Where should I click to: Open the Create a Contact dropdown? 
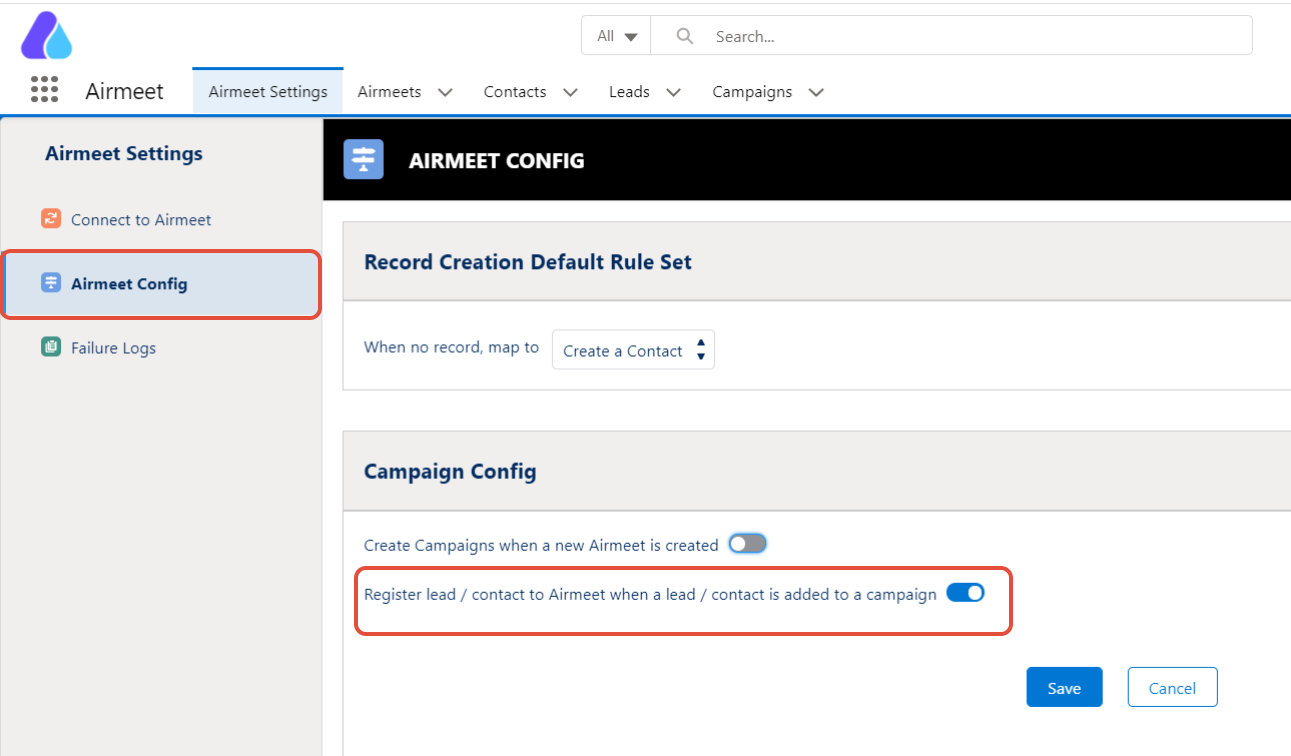point(633,350)
